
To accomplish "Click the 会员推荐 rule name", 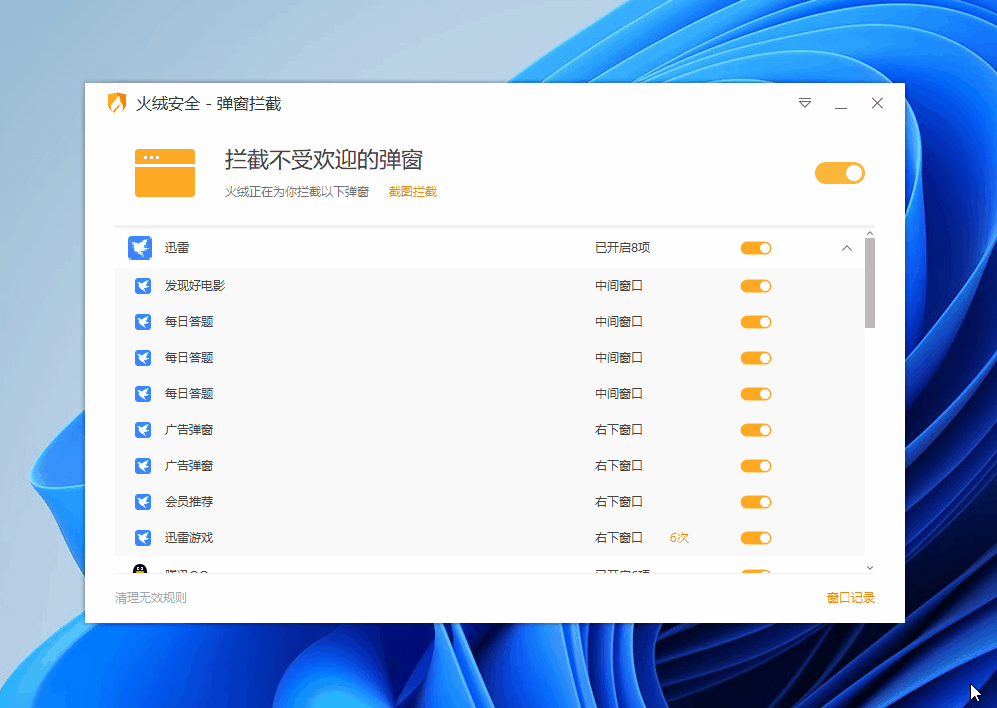I will (189, 502).
